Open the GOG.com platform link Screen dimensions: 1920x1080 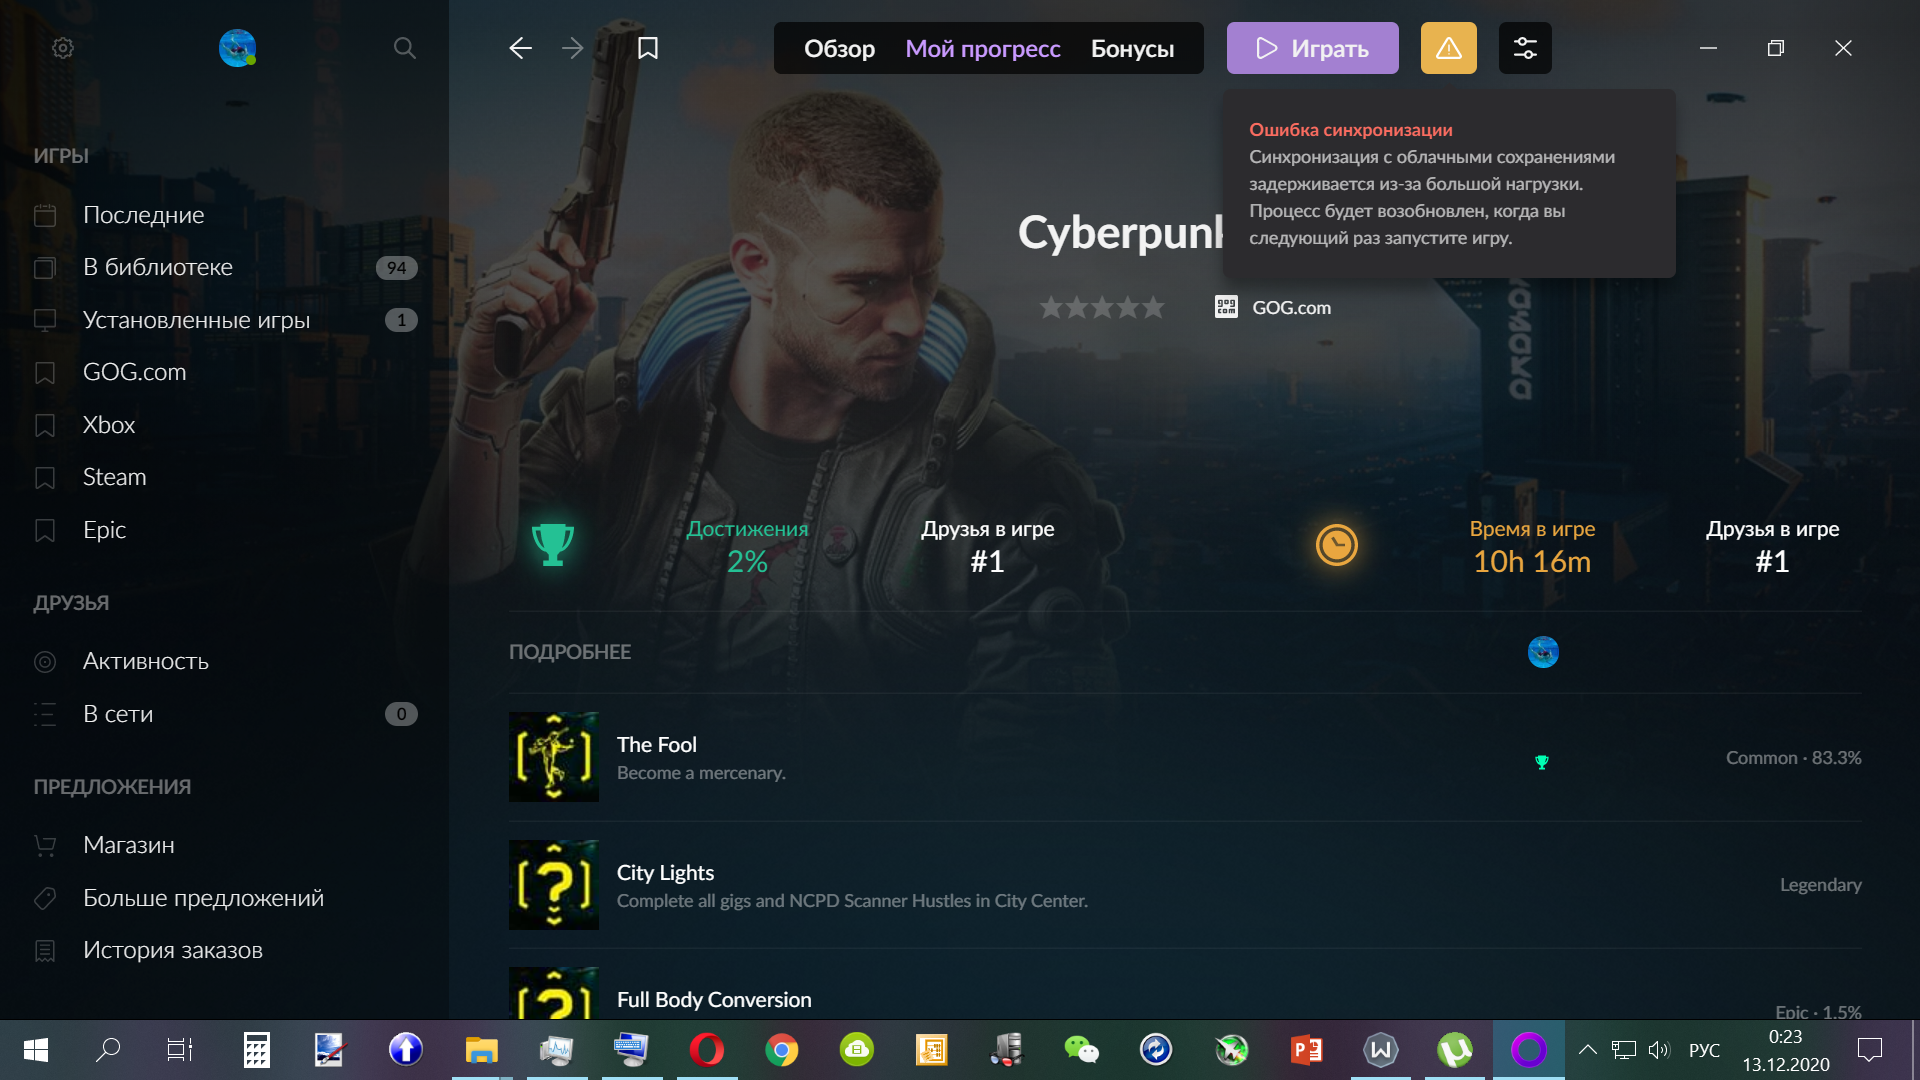coord(1290,307)
